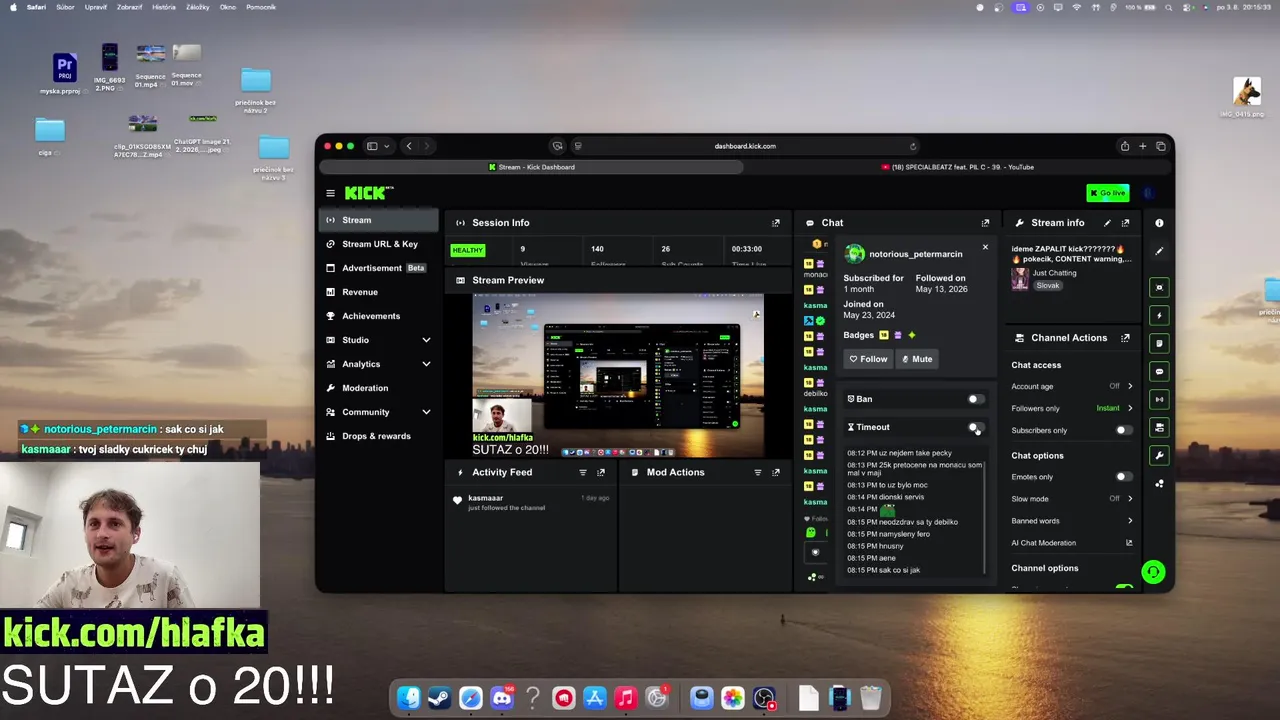Go back with the Safari back arrow

[408, 146]
